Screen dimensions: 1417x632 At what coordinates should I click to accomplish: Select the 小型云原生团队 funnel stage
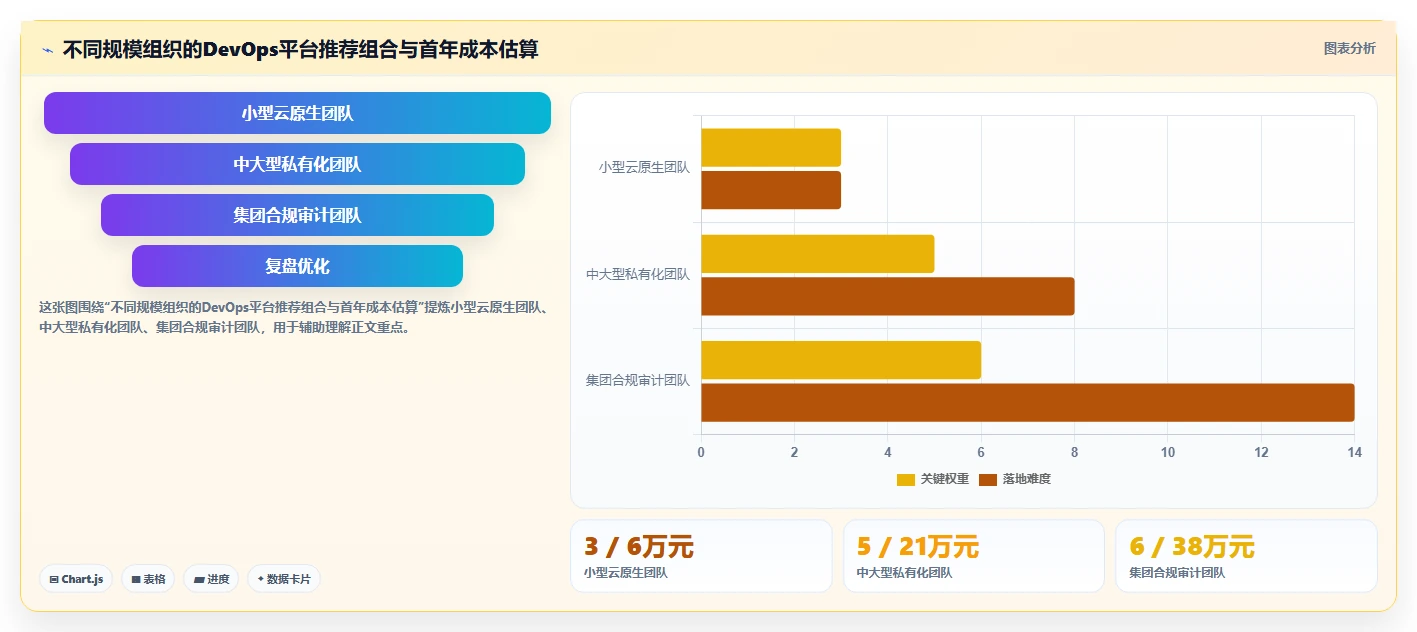pos(297,113)
